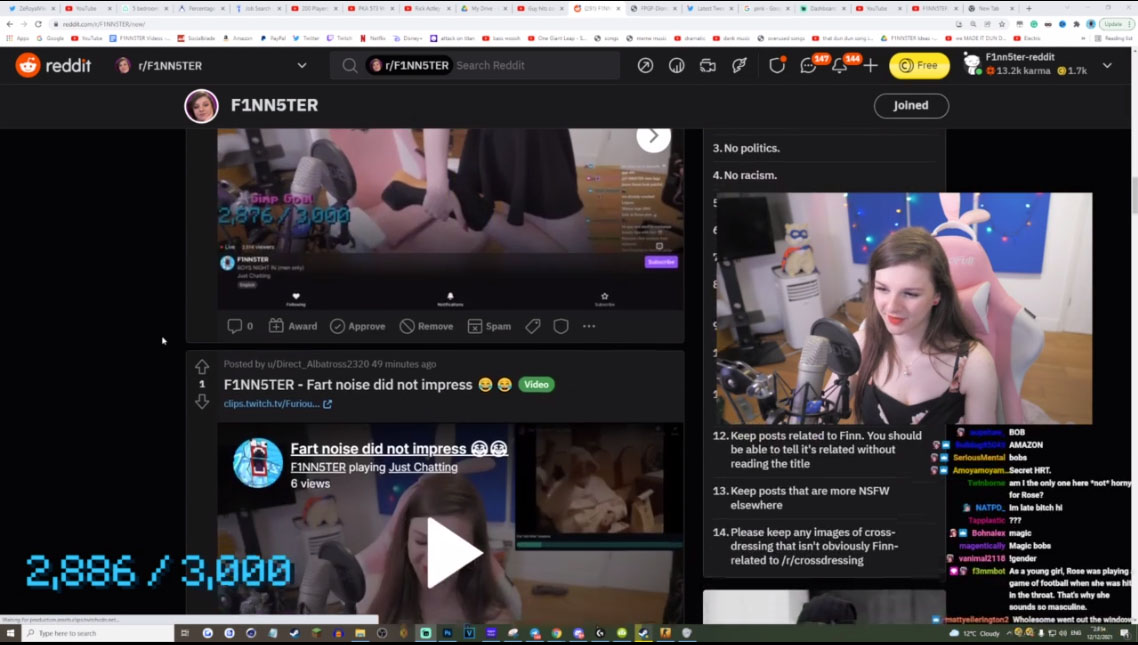Image resolution: width=1138 pixels, height=645 pixels.
Task: Click the Chrome Update button
Action: tap(1114, 24)
